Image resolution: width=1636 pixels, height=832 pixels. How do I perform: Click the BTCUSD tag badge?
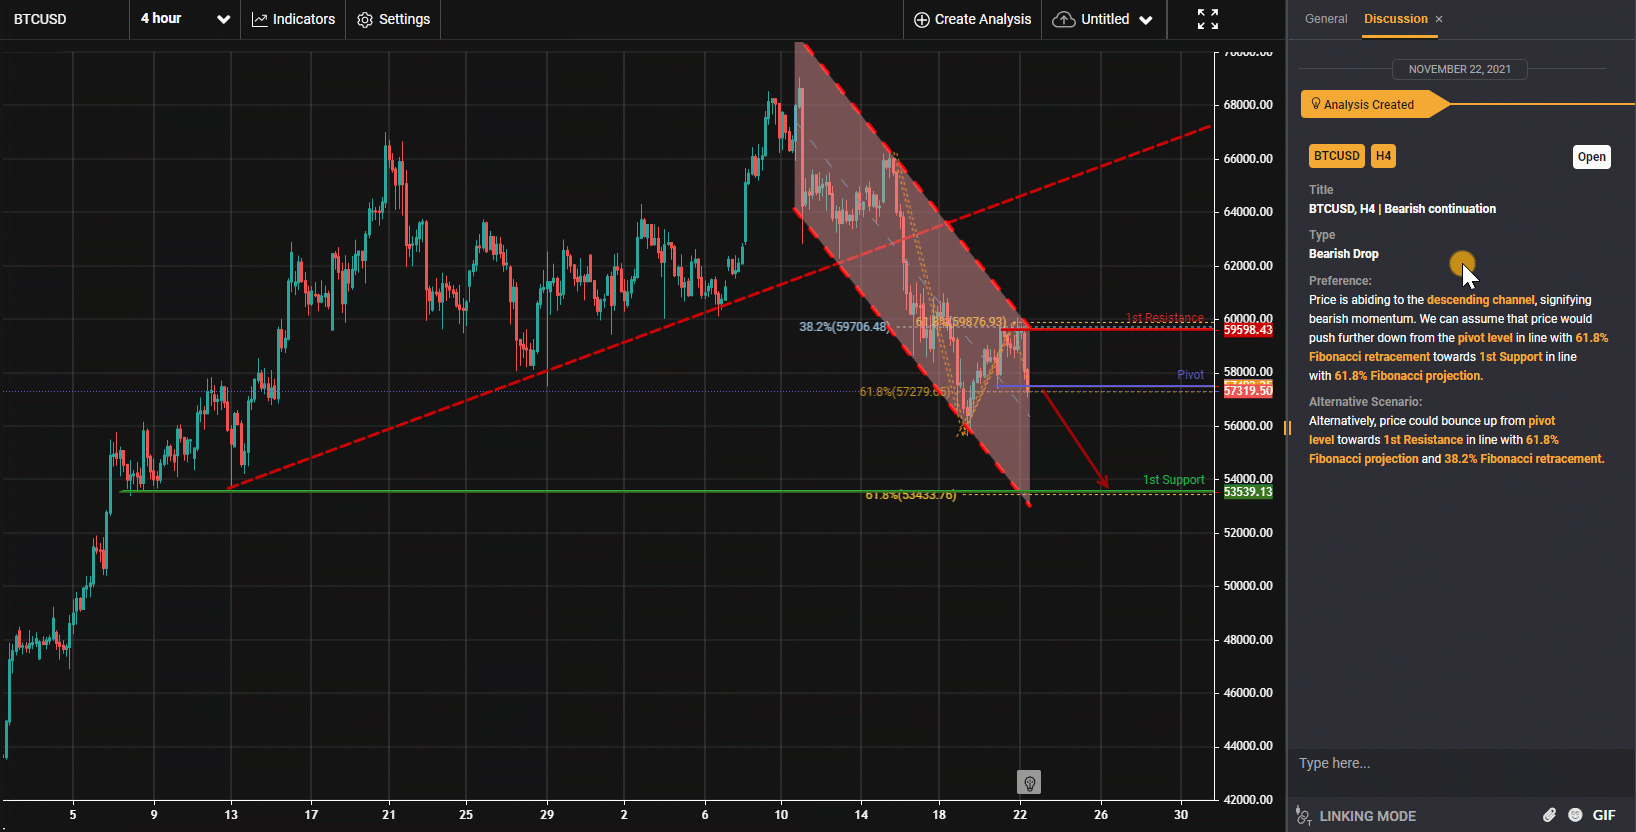pyautogui.click(x=1337, y=156)
